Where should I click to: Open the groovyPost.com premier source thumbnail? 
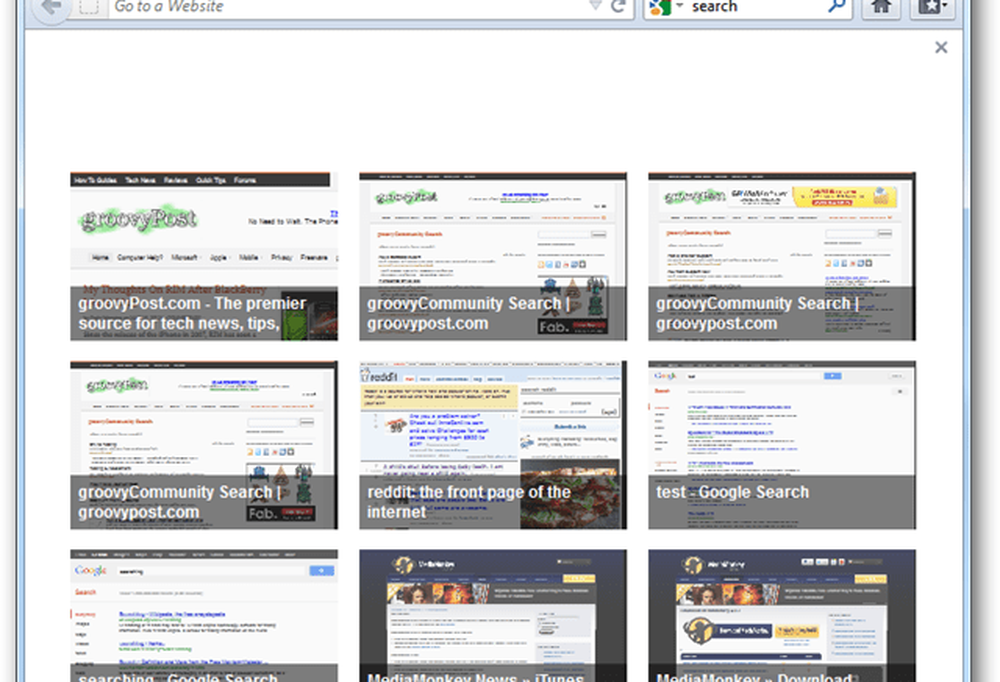click(204, 256)
